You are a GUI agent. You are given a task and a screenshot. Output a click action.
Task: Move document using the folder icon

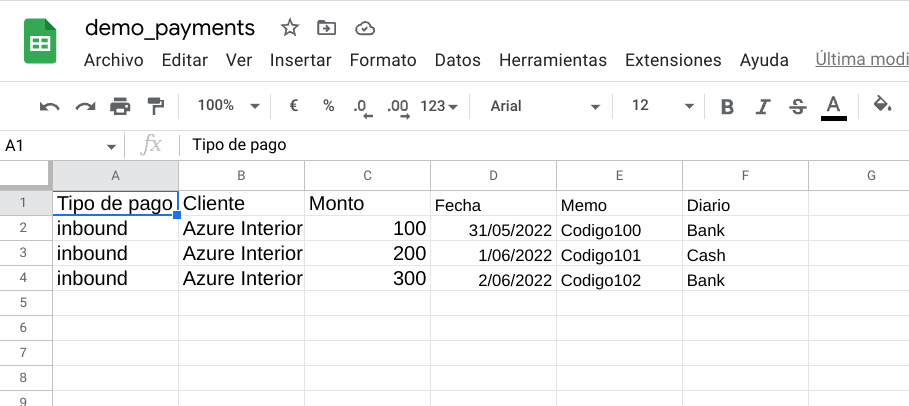click(327, 28)
